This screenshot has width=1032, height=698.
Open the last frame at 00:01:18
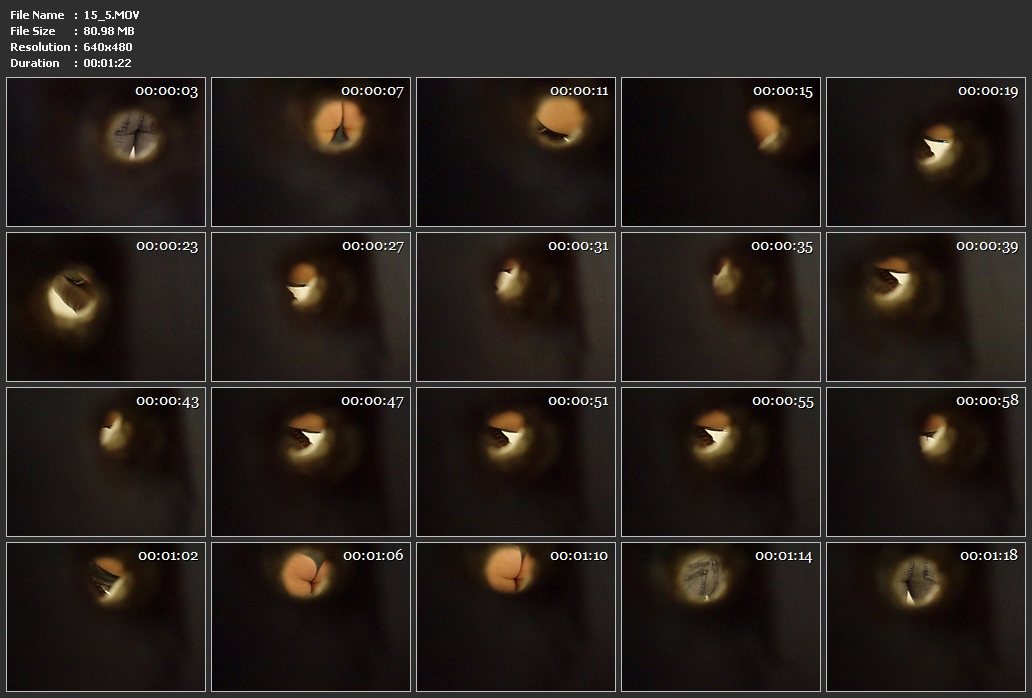pyautogui.click(x=926, y=616)
